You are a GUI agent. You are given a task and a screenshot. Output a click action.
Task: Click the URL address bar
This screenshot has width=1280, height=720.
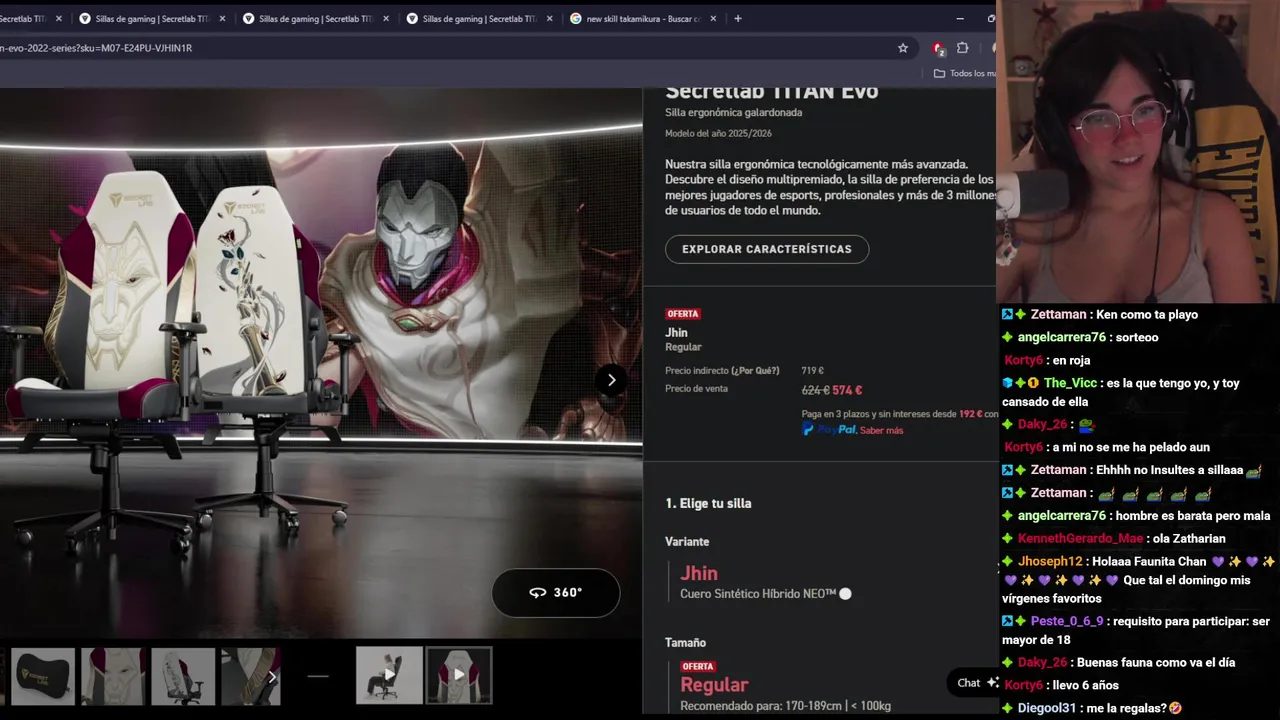click(440, 48)
